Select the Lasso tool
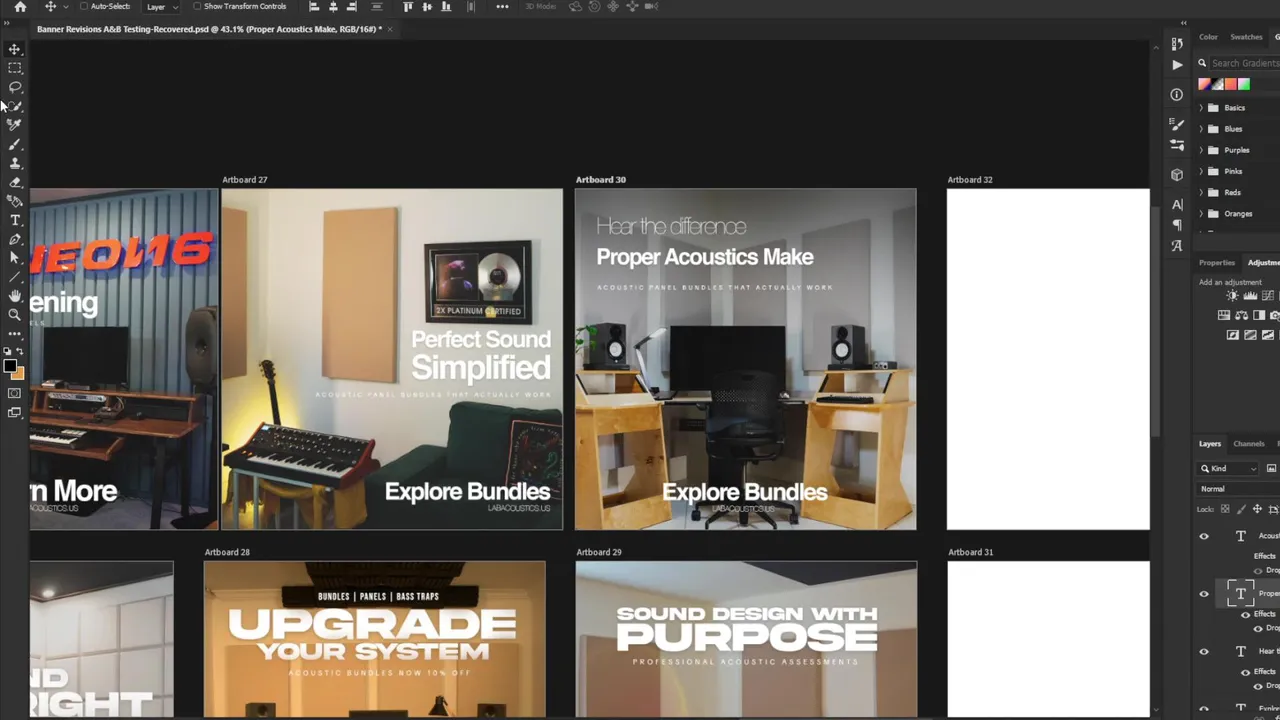This screenshot has width=1280, height=720. click(15, 87)
